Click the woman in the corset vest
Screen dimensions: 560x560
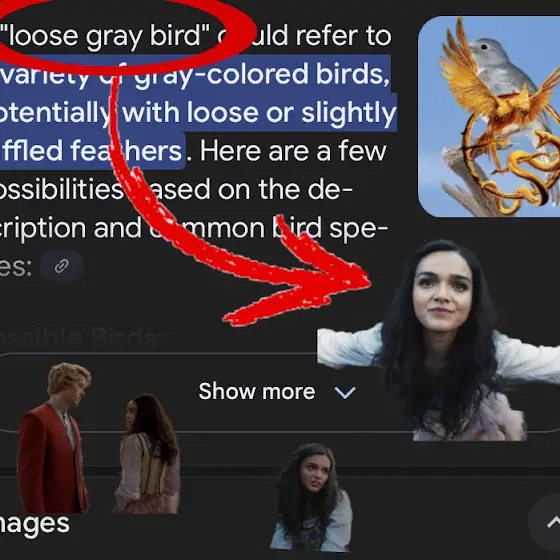(148, 454)
